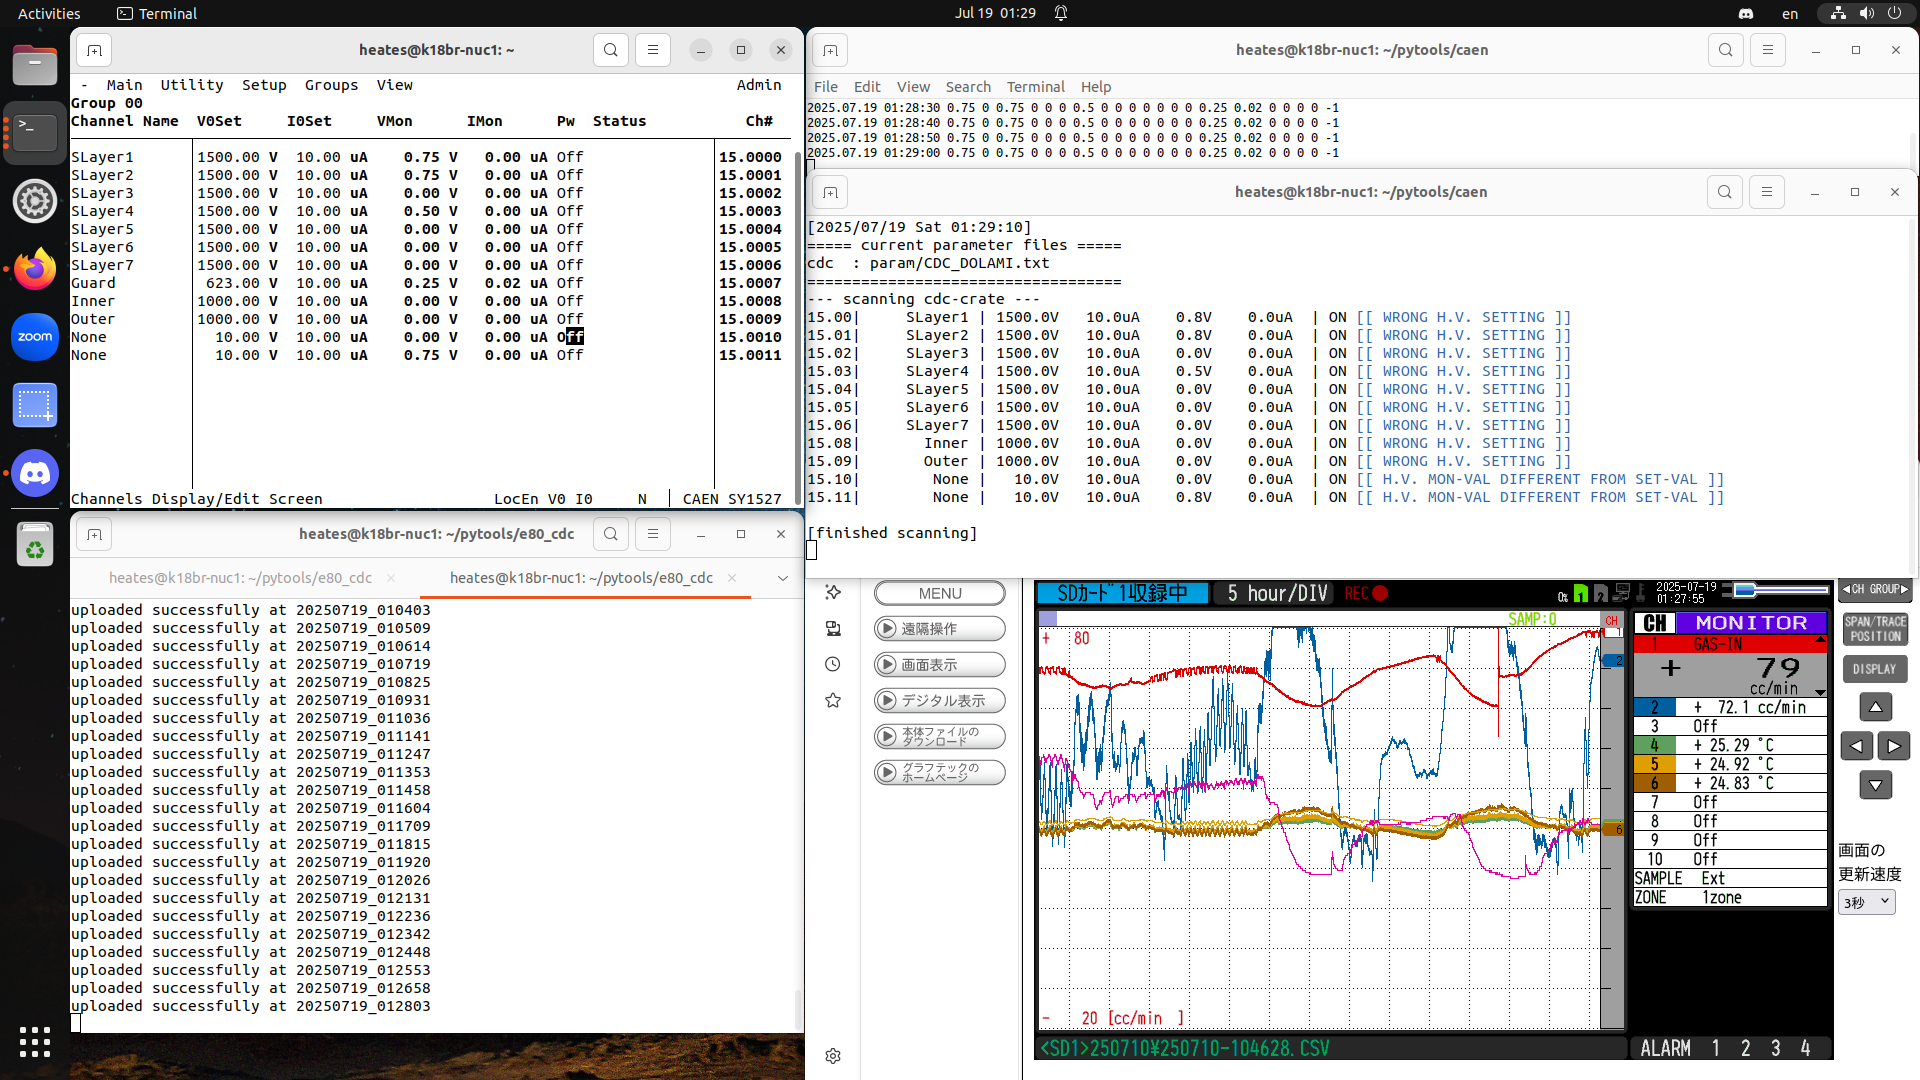The width and height of the screenshot is (1920, 1080).
Task: Launch Discord from the dock
Action: 35,473
